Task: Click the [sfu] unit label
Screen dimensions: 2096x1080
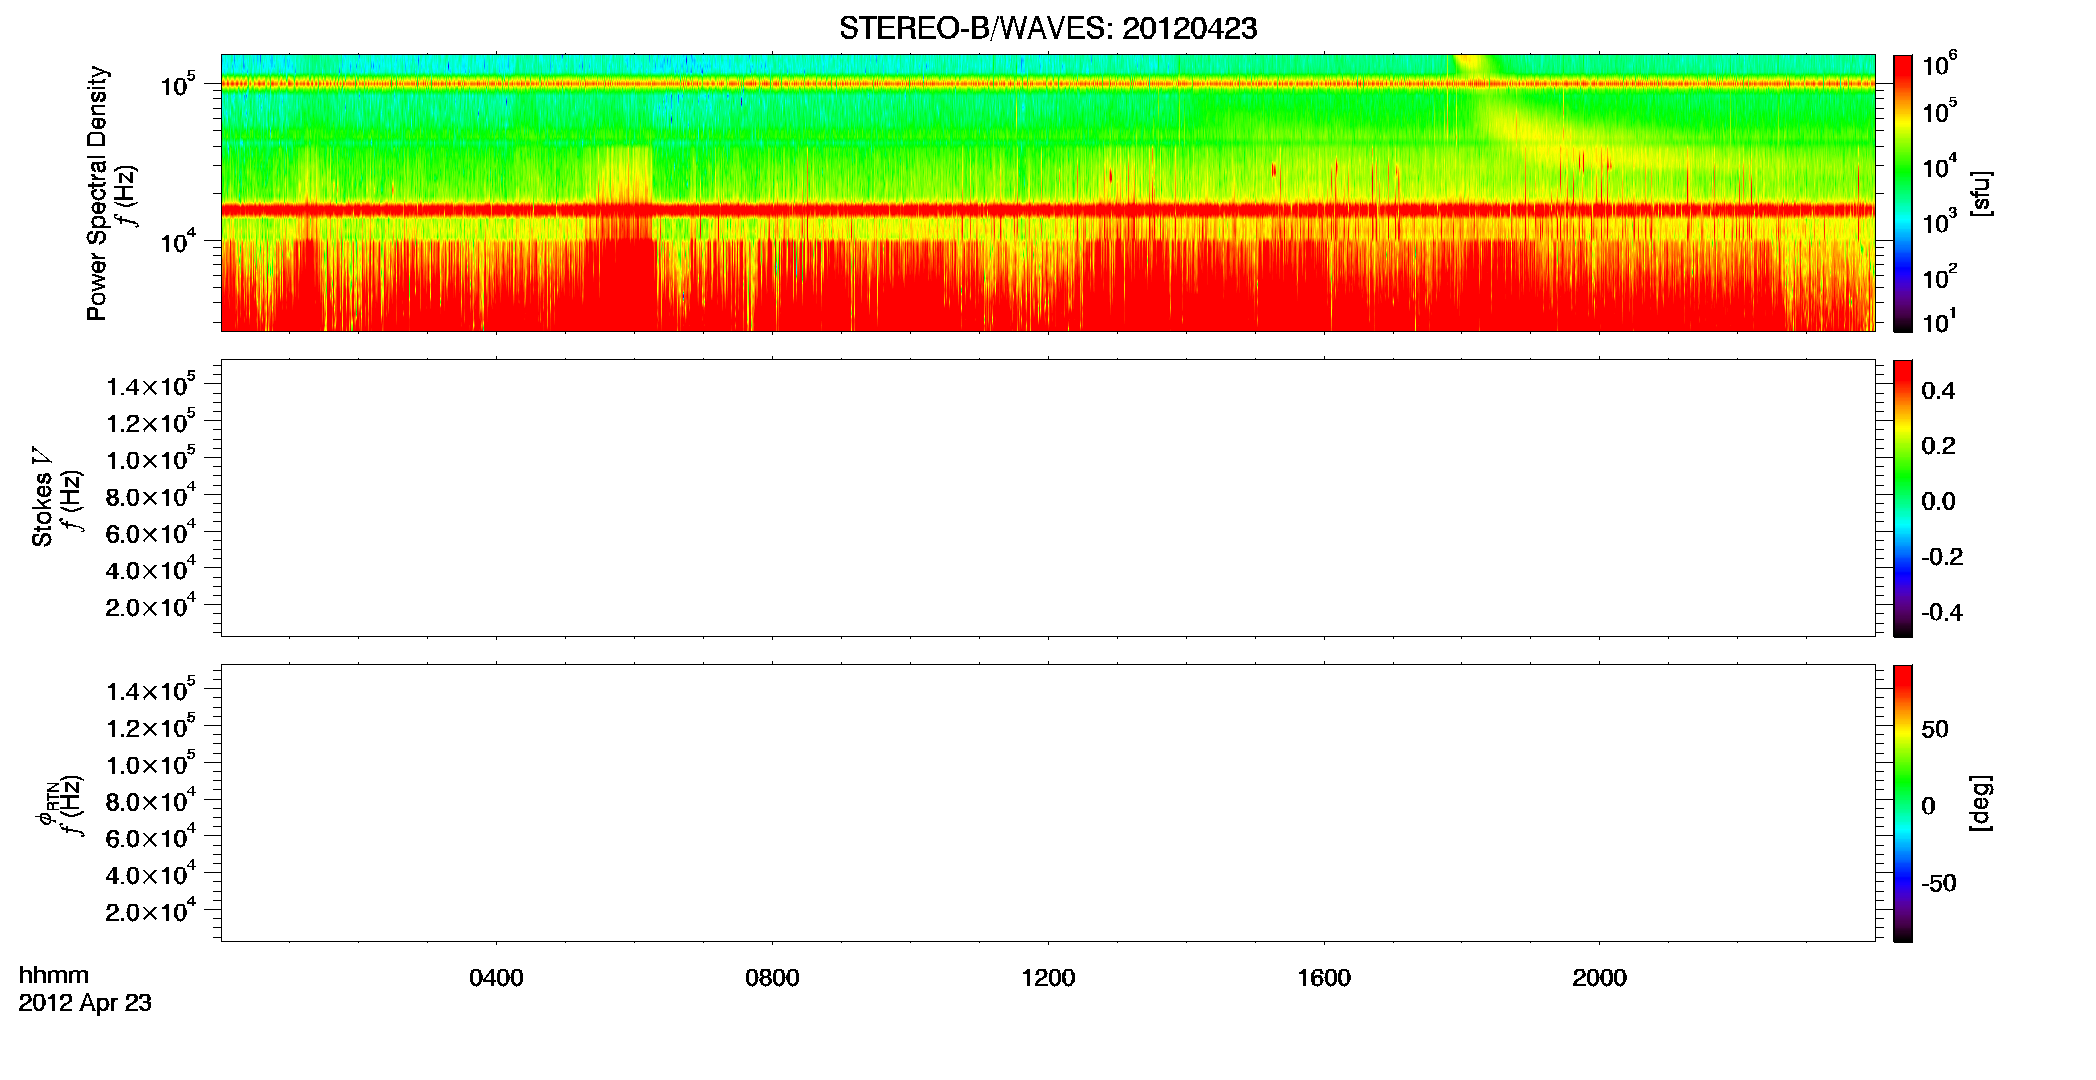Action: 1981,193
